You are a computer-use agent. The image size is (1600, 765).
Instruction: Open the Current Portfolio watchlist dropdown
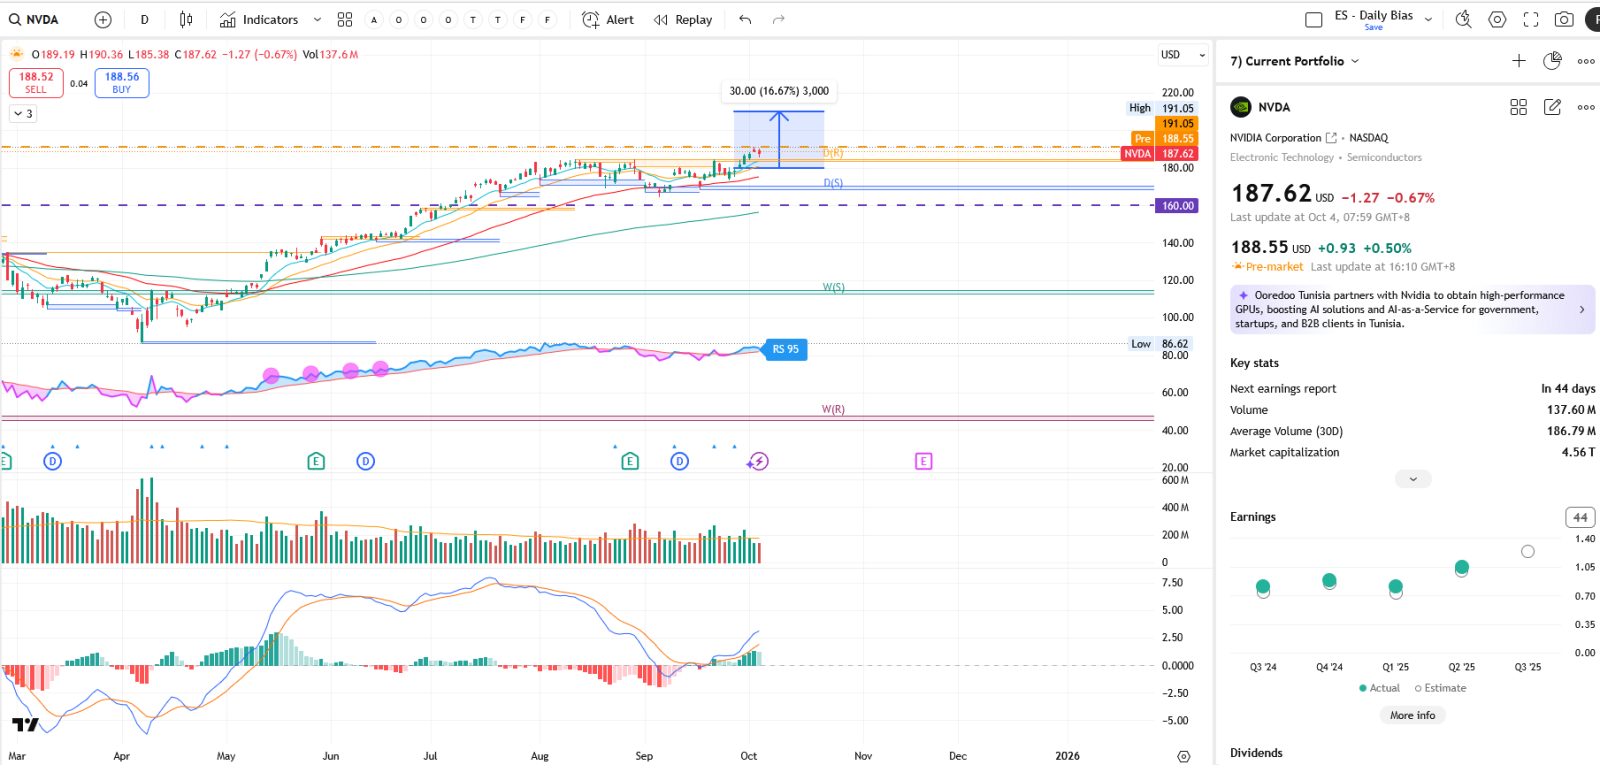(x=1295, y=61)
